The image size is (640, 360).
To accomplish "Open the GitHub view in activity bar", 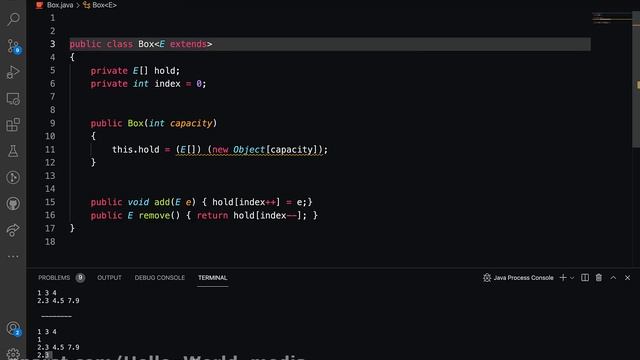I will click(13, 204).
